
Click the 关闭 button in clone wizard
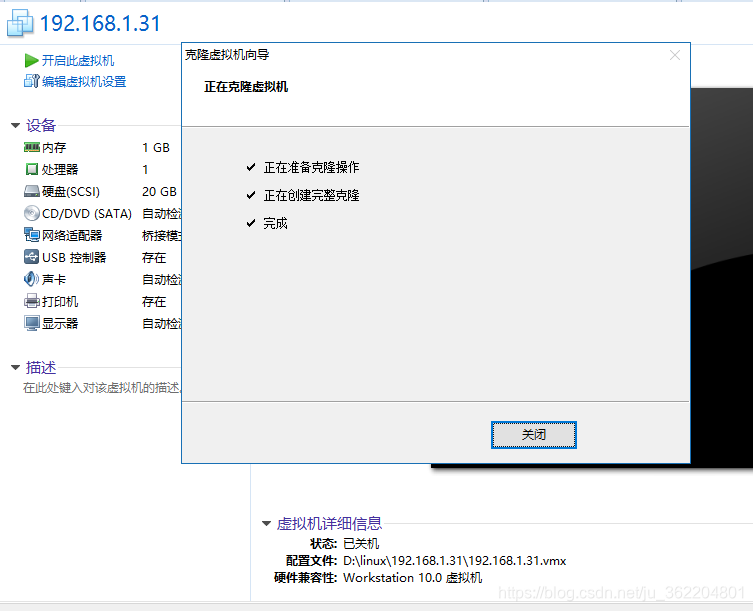(x=534, y=435)
